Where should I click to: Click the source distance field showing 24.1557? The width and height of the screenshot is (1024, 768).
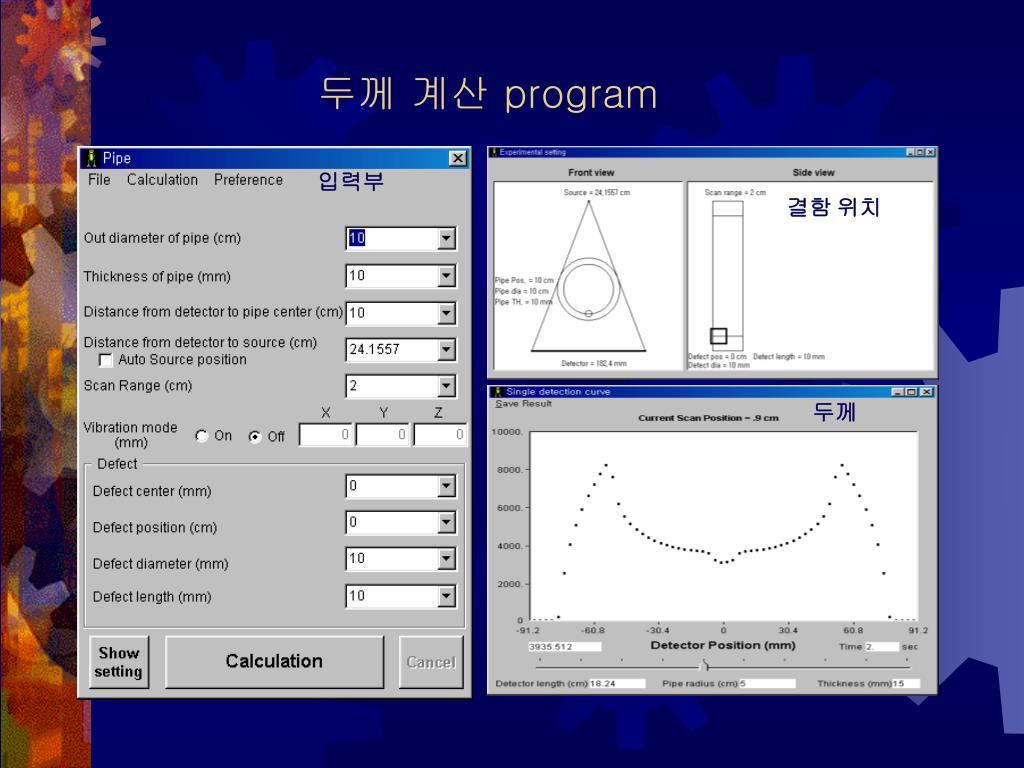point(392,350)
